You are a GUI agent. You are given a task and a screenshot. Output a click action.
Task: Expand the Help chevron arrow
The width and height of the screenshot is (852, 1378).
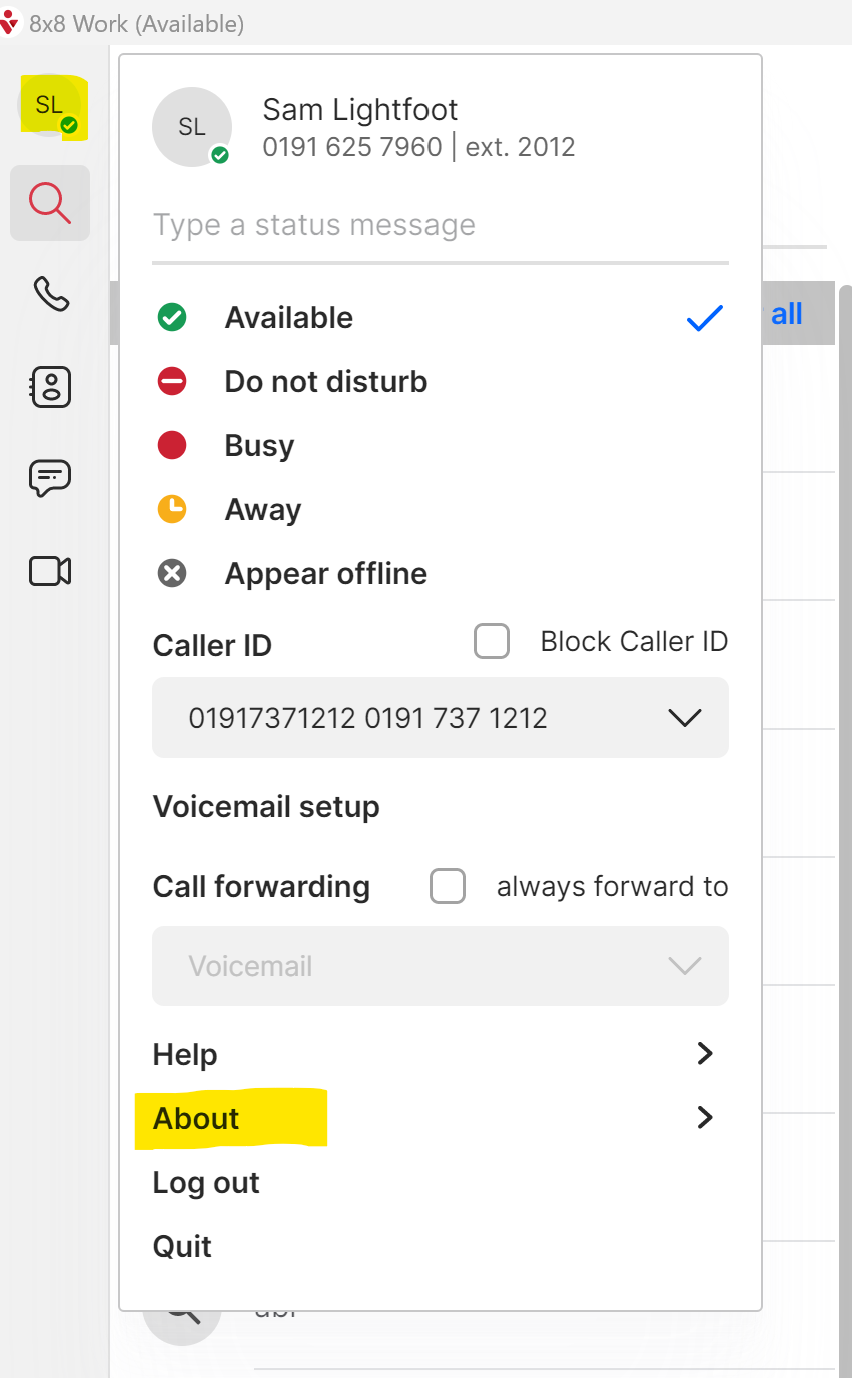(705, 1053)
